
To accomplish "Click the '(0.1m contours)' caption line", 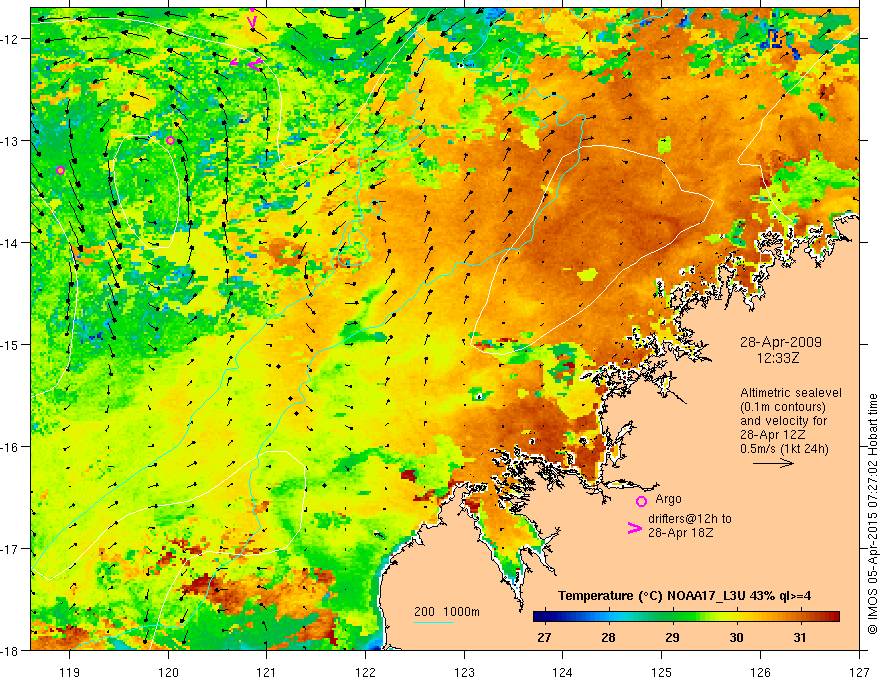I will tap(783, 407).
